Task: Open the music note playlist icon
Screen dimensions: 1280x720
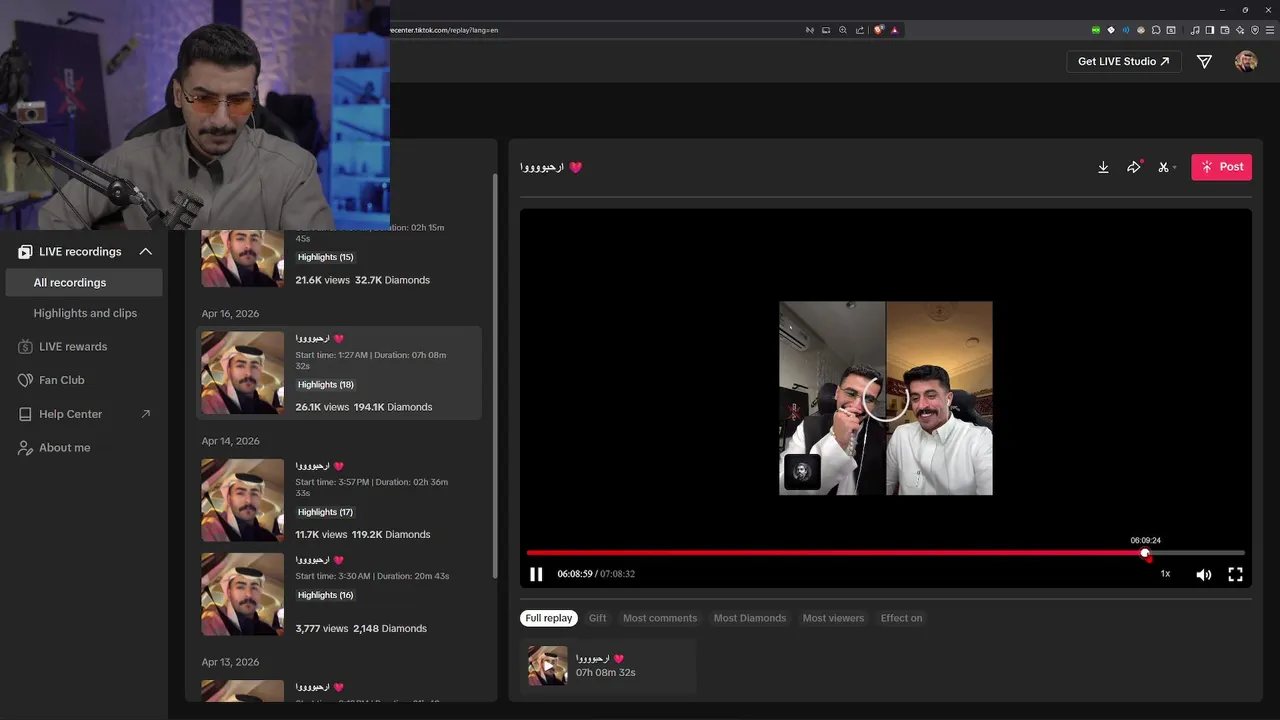Action: point(1195,30)
